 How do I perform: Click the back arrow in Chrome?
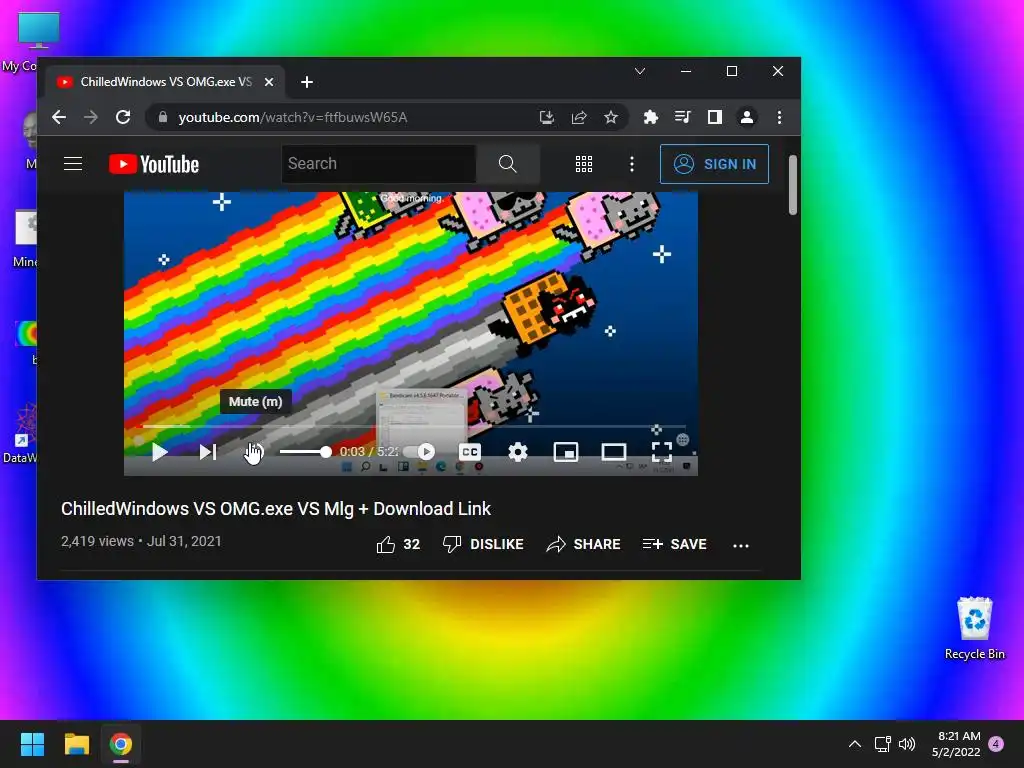59,117
